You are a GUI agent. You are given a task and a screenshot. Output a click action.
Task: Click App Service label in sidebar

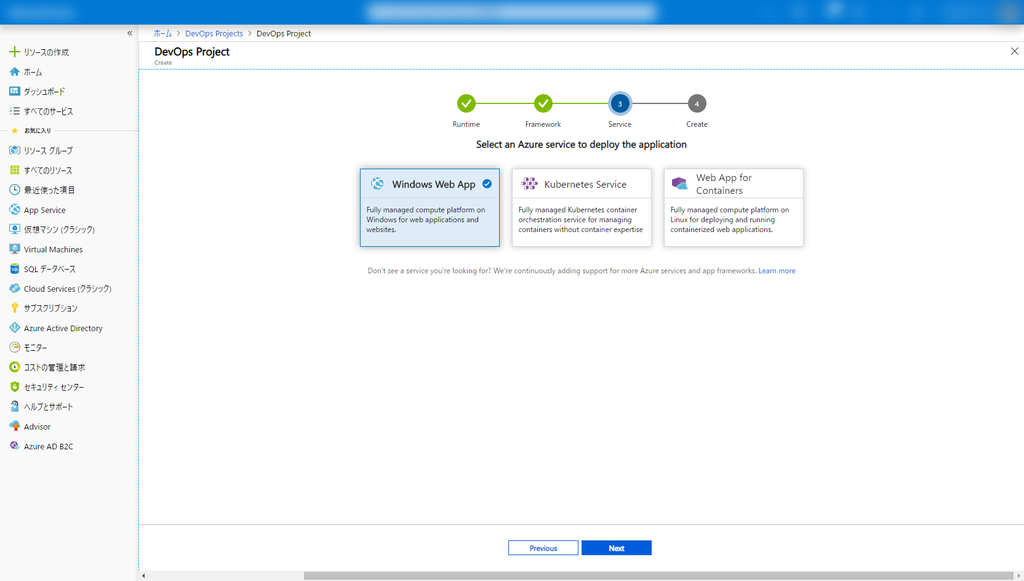tap(44, 210)
